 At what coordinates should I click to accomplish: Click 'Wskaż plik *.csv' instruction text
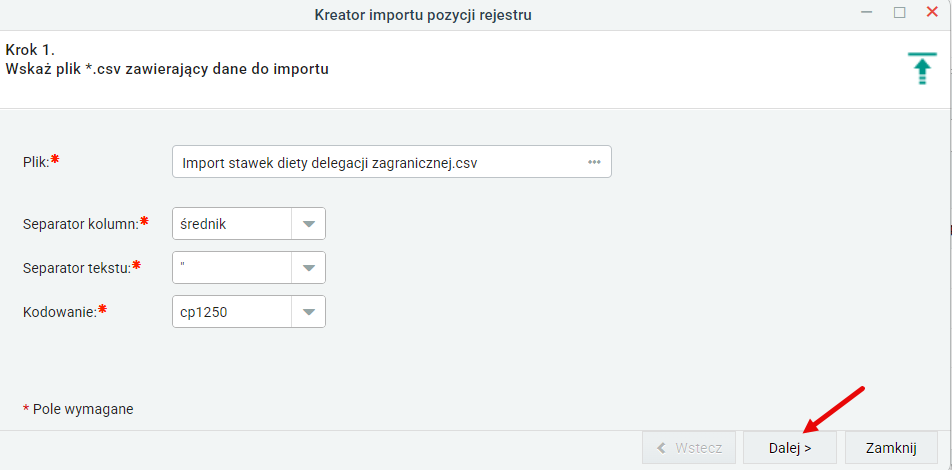167,69
